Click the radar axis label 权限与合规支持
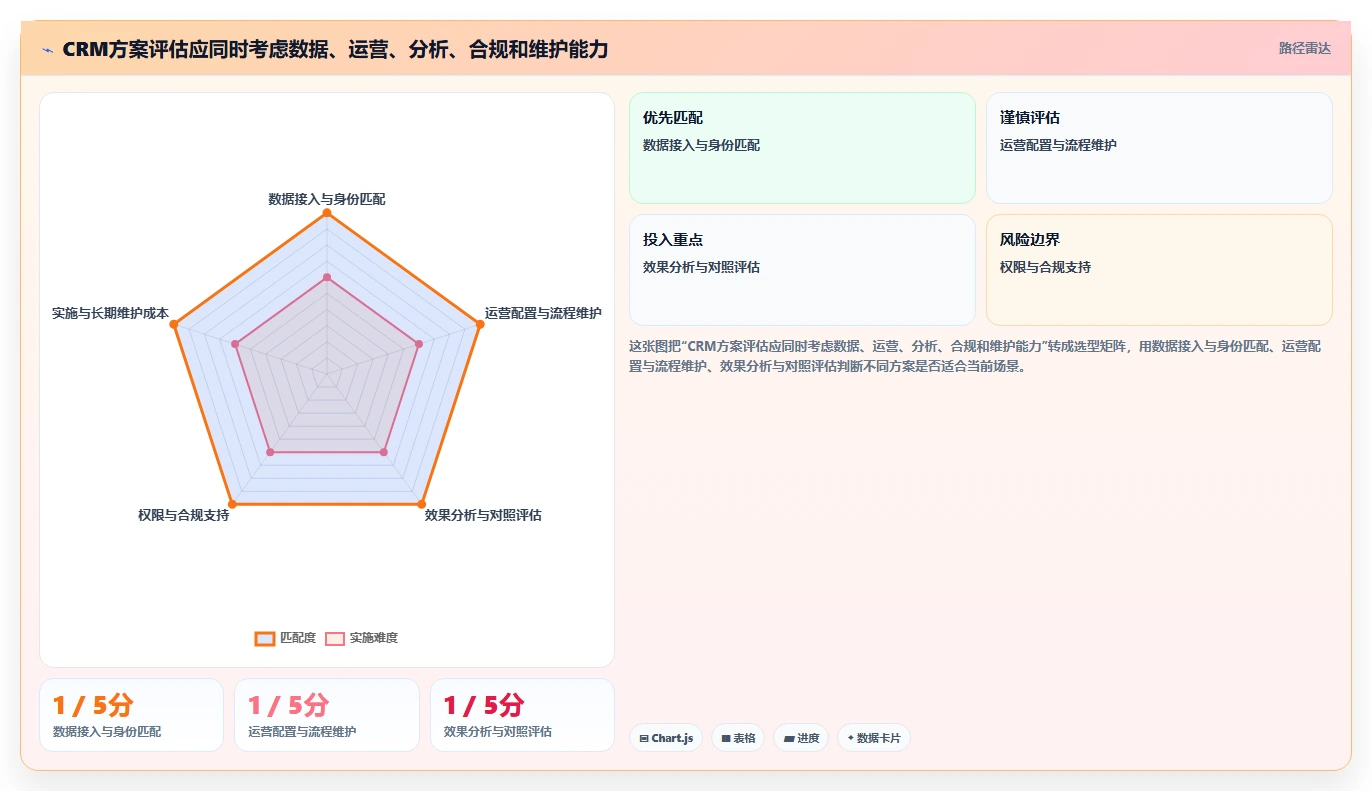Viewport: 1372px width, 791px height. 184,515
